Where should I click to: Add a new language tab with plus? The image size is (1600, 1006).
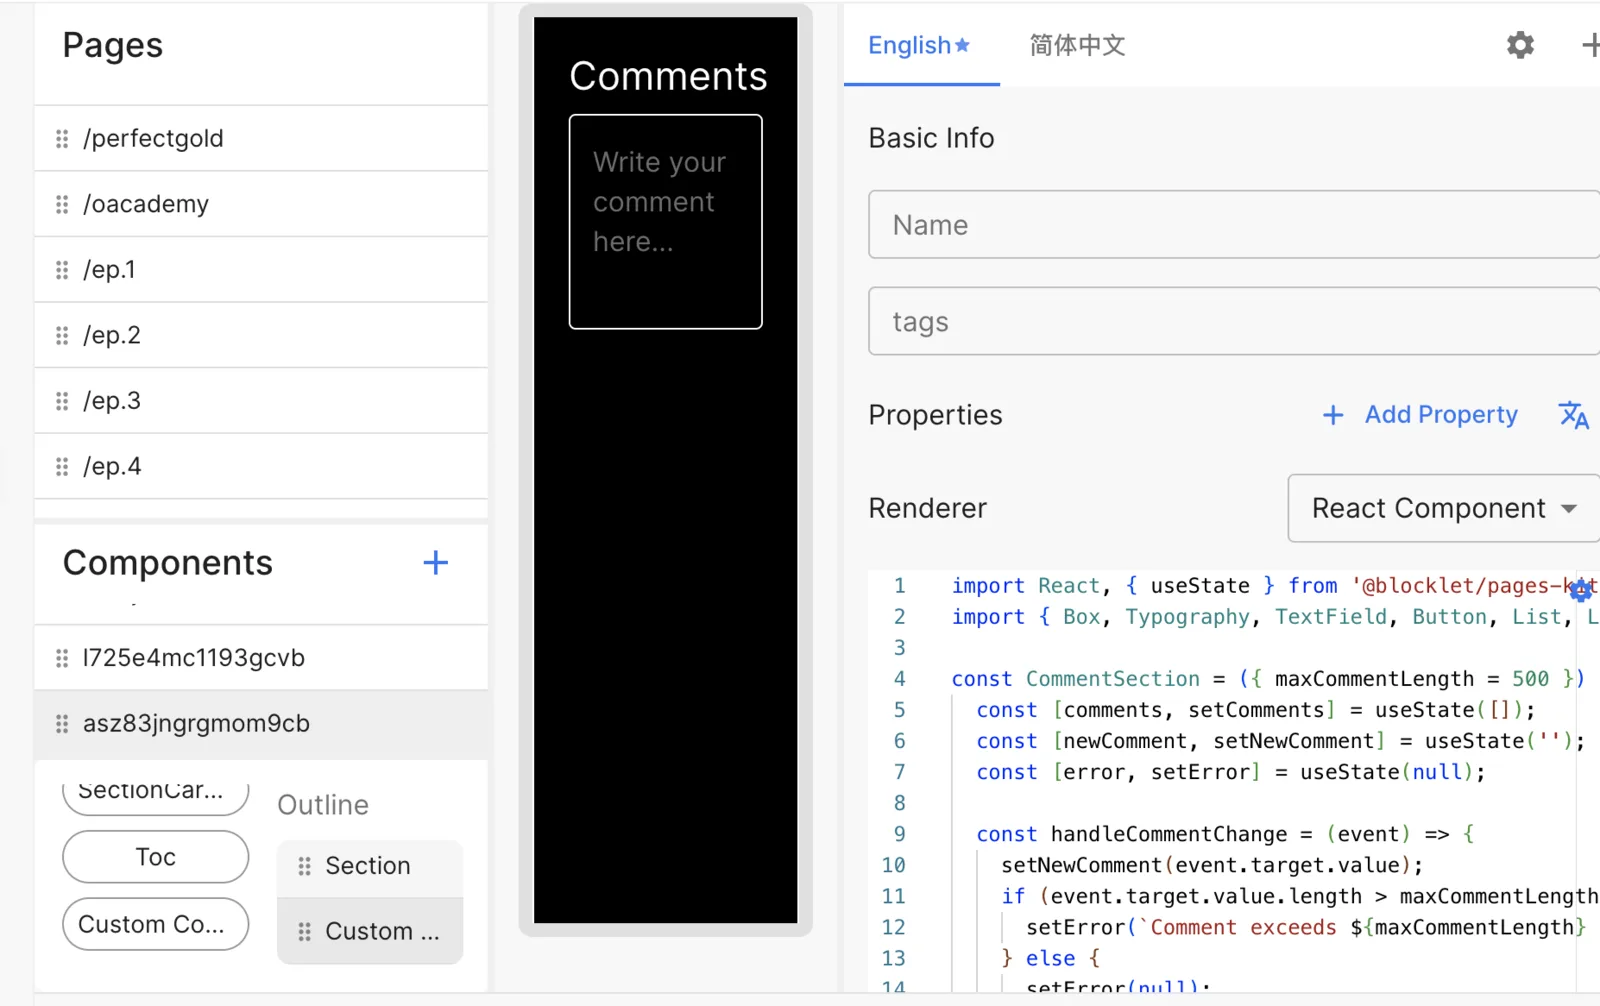coord(1590,45)
